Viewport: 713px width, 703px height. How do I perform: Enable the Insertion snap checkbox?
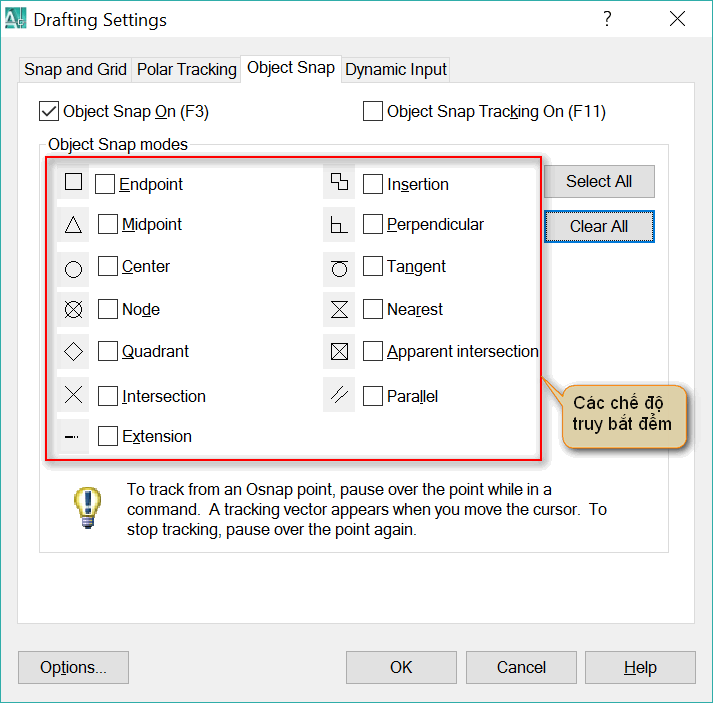click(x=372, y=184)
